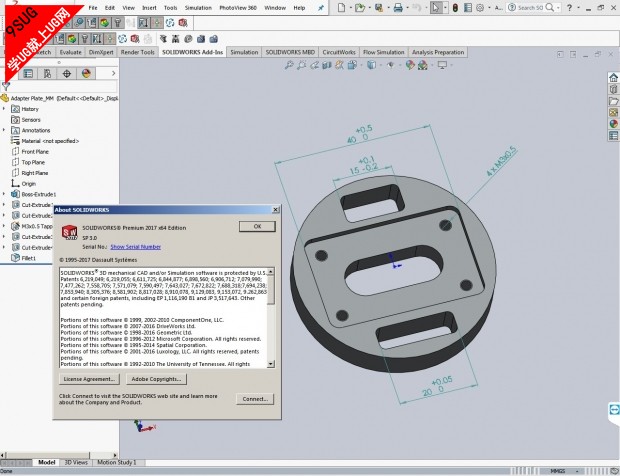Viewport: 620px width, 476px height.
Task: Click the Open file folder icon
Action: tap(359, 7)
